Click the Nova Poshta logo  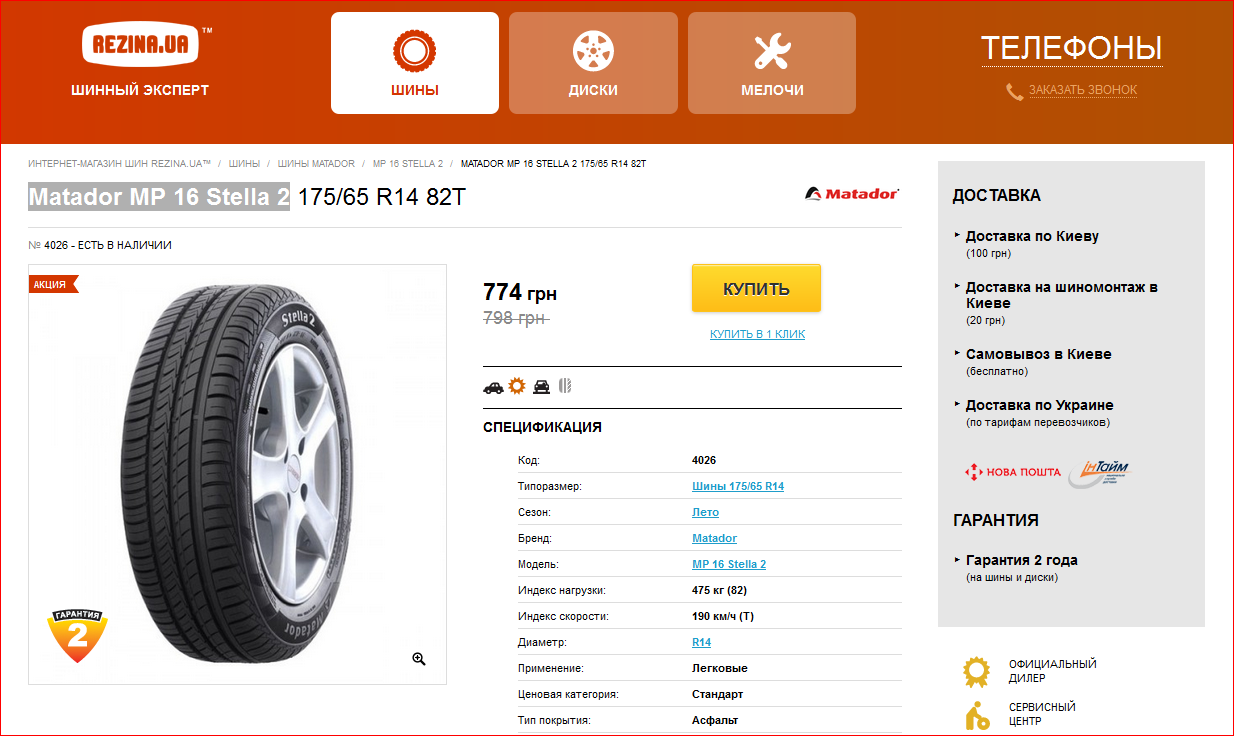(x=1011, y=472)
